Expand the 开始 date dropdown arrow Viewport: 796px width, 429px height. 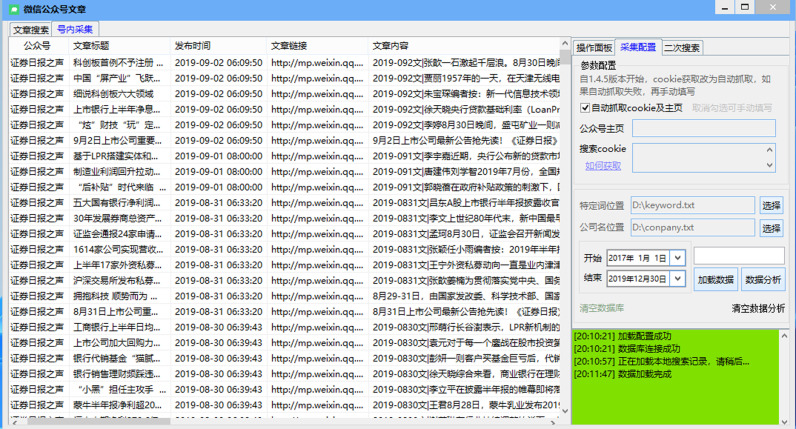678,258
